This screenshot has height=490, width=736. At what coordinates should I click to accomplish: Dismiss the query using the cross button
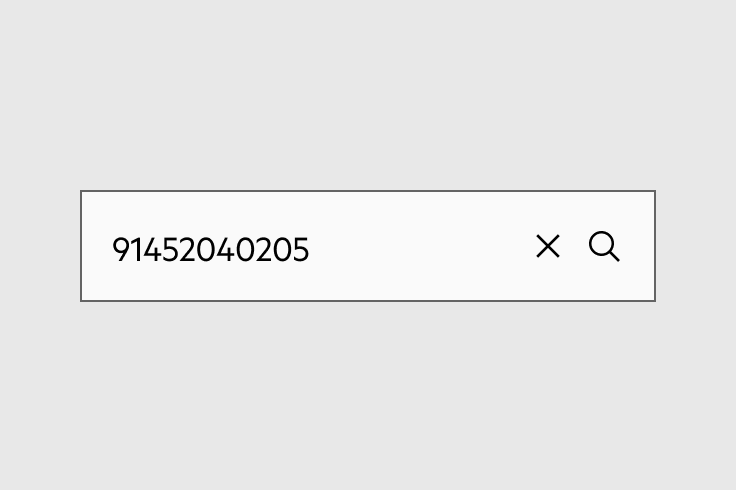click(x=548, y=246)
